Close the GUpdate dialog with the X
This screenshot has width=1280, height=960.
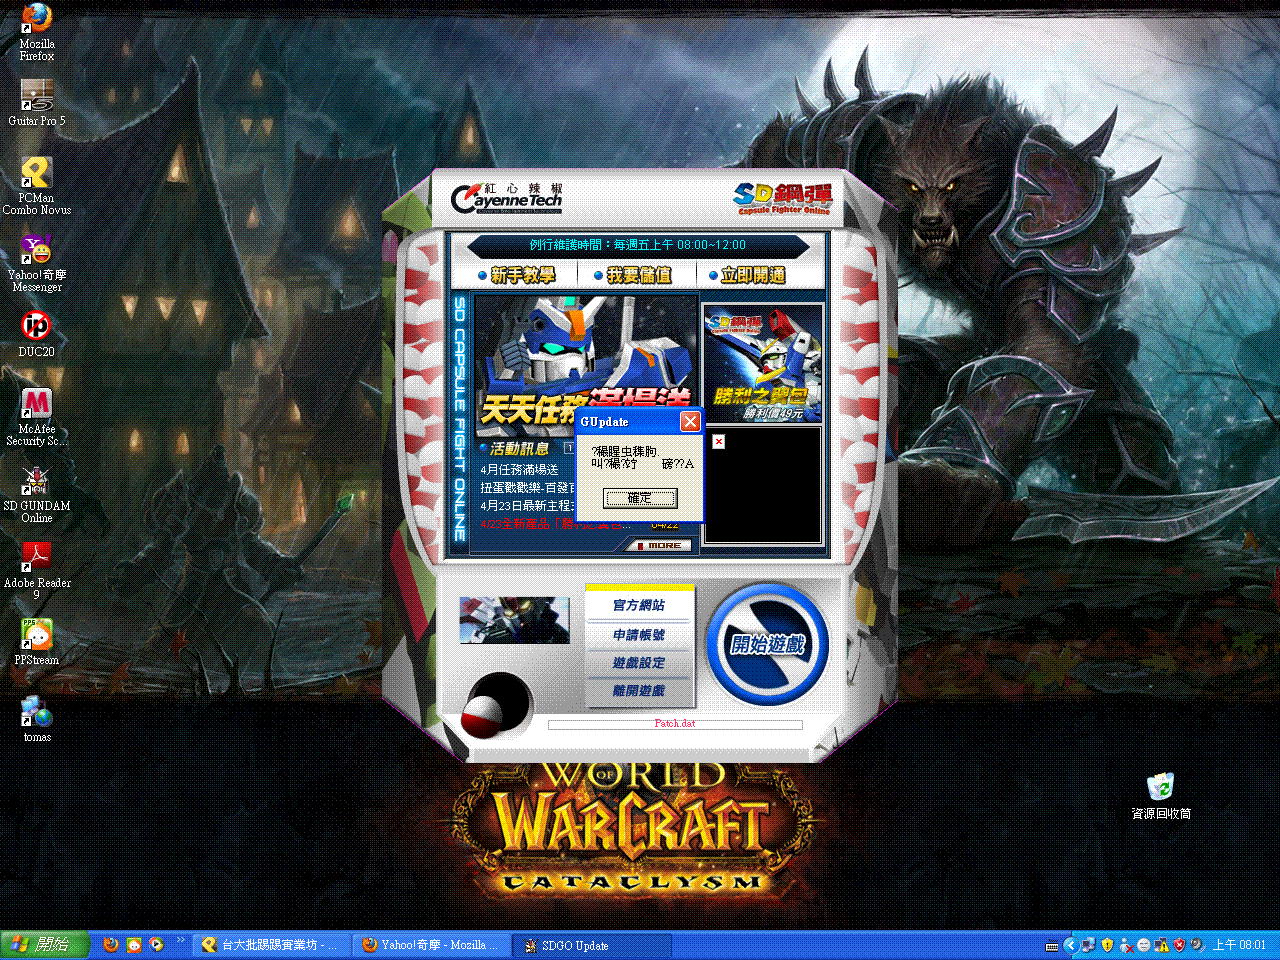point(690,422)
